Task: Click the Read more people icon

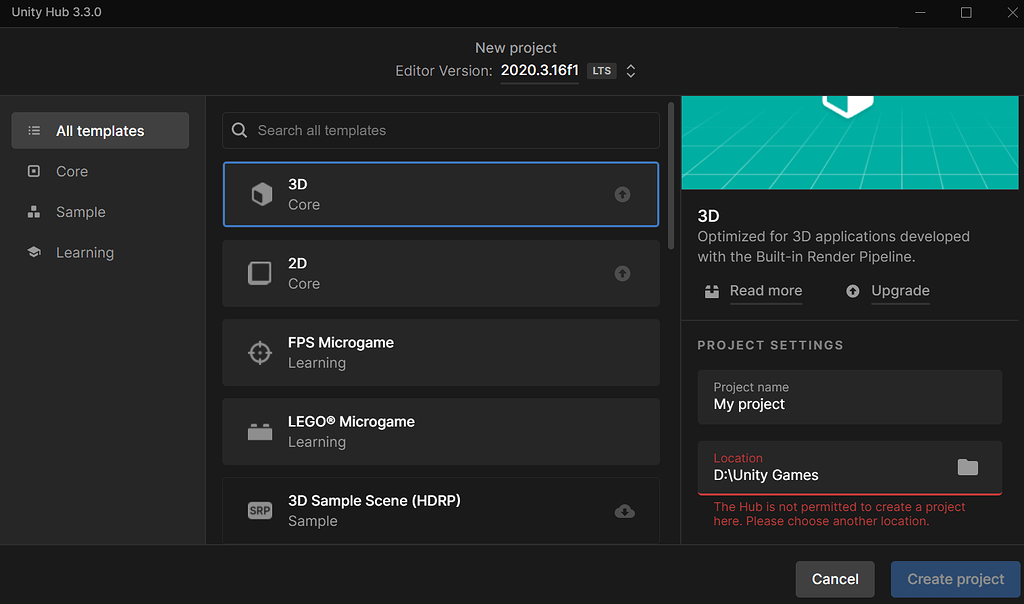Action: coord(711,291)
